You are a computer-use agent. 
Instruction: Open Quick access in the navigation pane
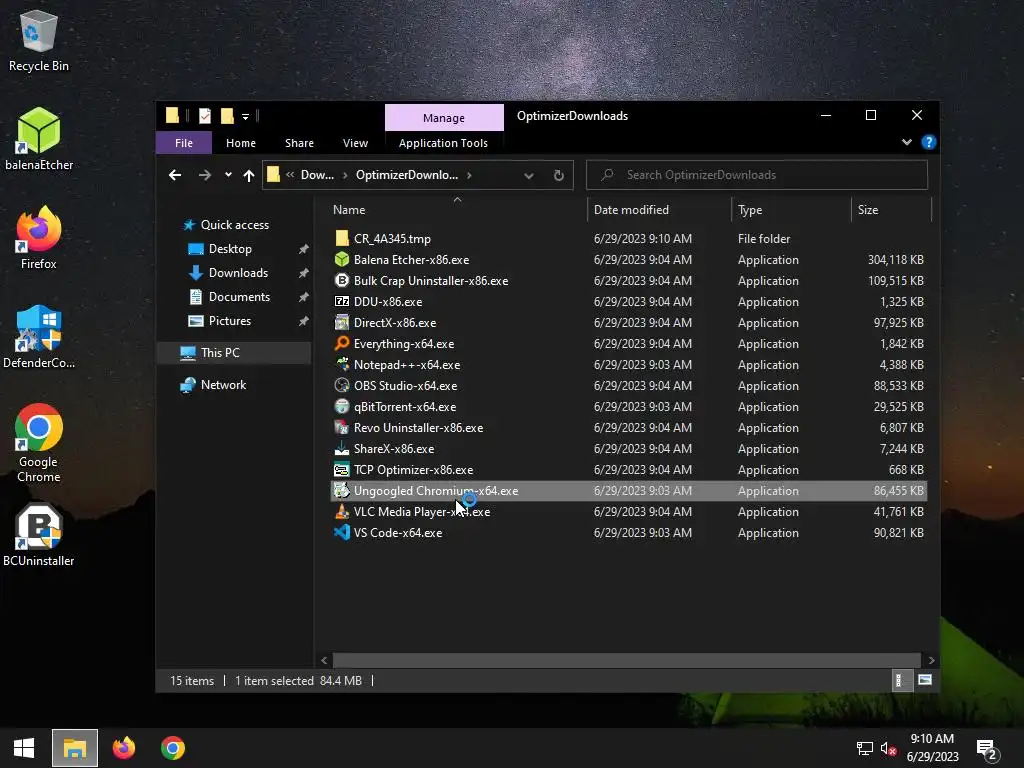[234, 225]
